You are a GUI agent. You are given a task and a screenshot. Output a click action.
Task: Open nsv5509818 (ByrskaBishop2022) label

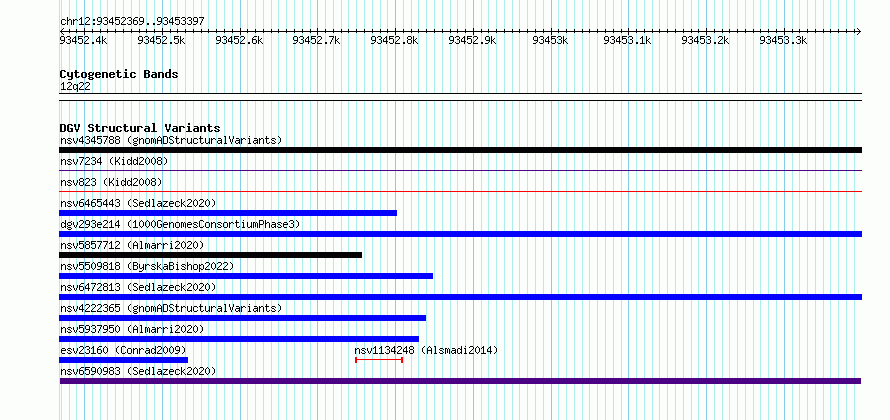point(147,266)
